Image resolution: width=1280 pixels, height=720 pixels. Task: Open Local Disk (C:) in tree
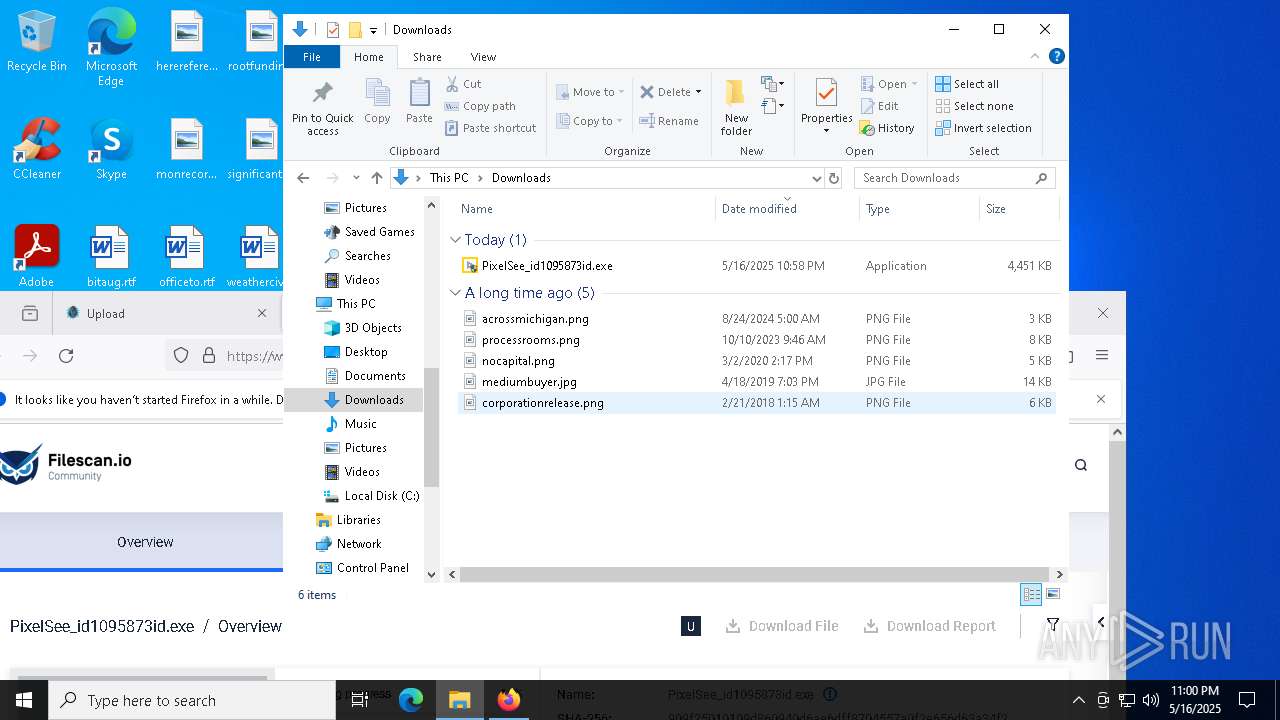click(371, 496)
